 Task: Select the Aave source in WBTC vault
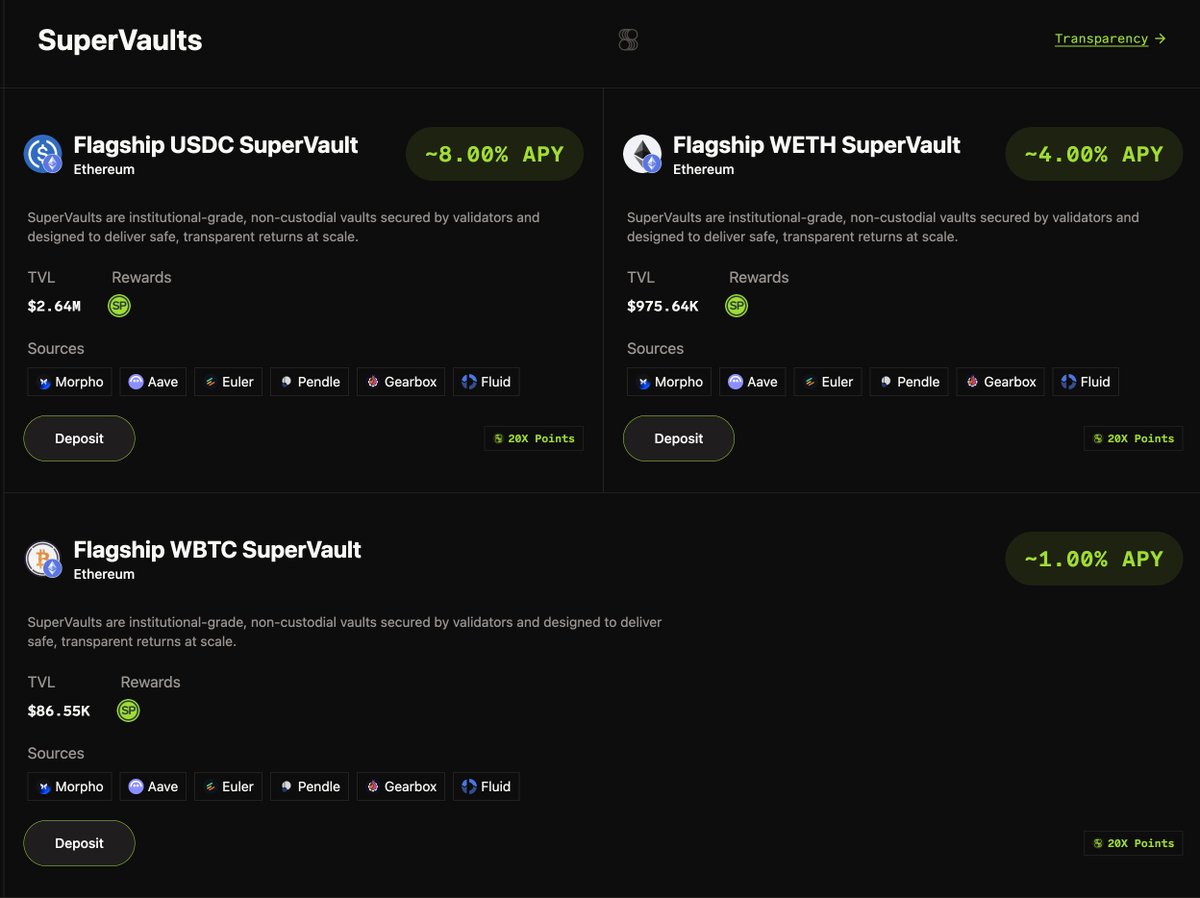click(x=153, y=787)
